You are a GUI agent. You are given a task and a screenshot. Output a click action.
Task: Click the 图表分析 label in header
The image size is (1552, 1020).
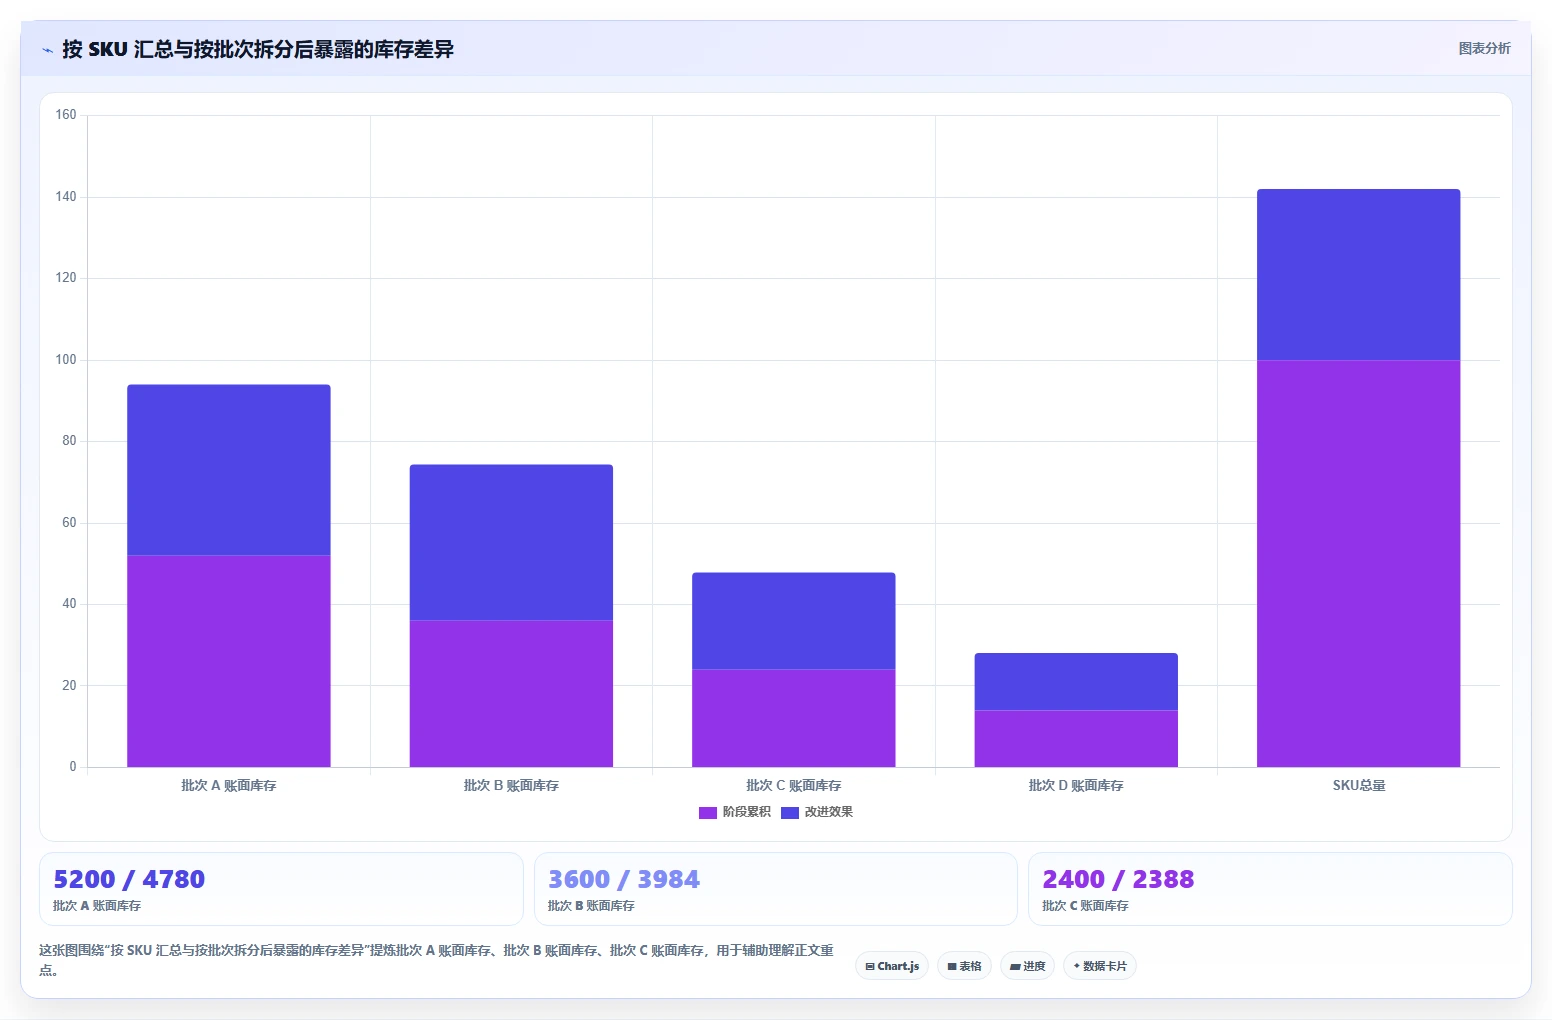[1484, 48]
